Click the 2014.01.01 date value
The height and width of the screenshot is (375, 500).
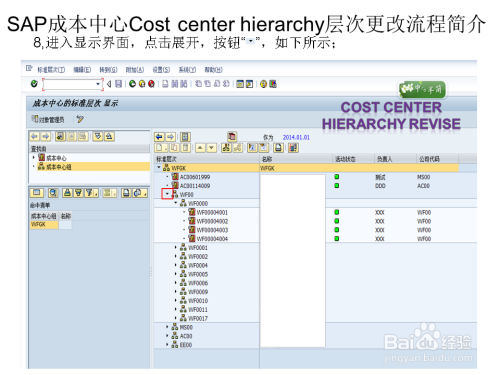coord(296,137)
